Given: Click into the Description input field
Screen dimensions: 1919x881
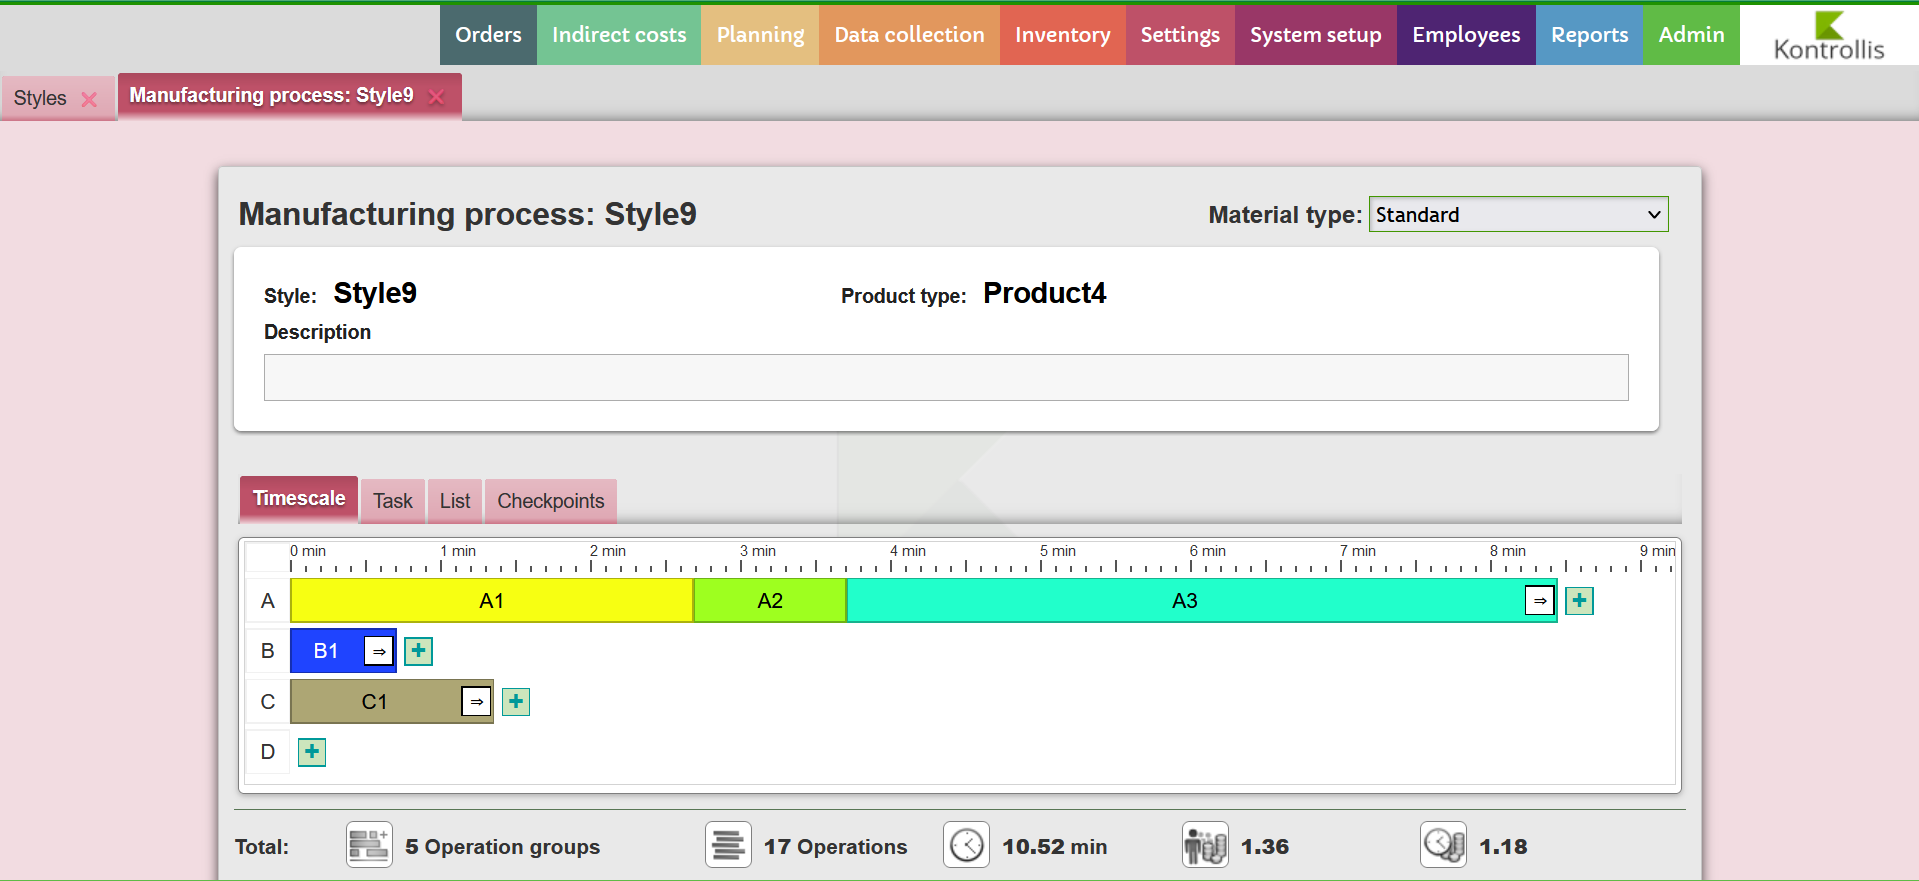Looking at the screenshot, I should [x=946, y=377].
